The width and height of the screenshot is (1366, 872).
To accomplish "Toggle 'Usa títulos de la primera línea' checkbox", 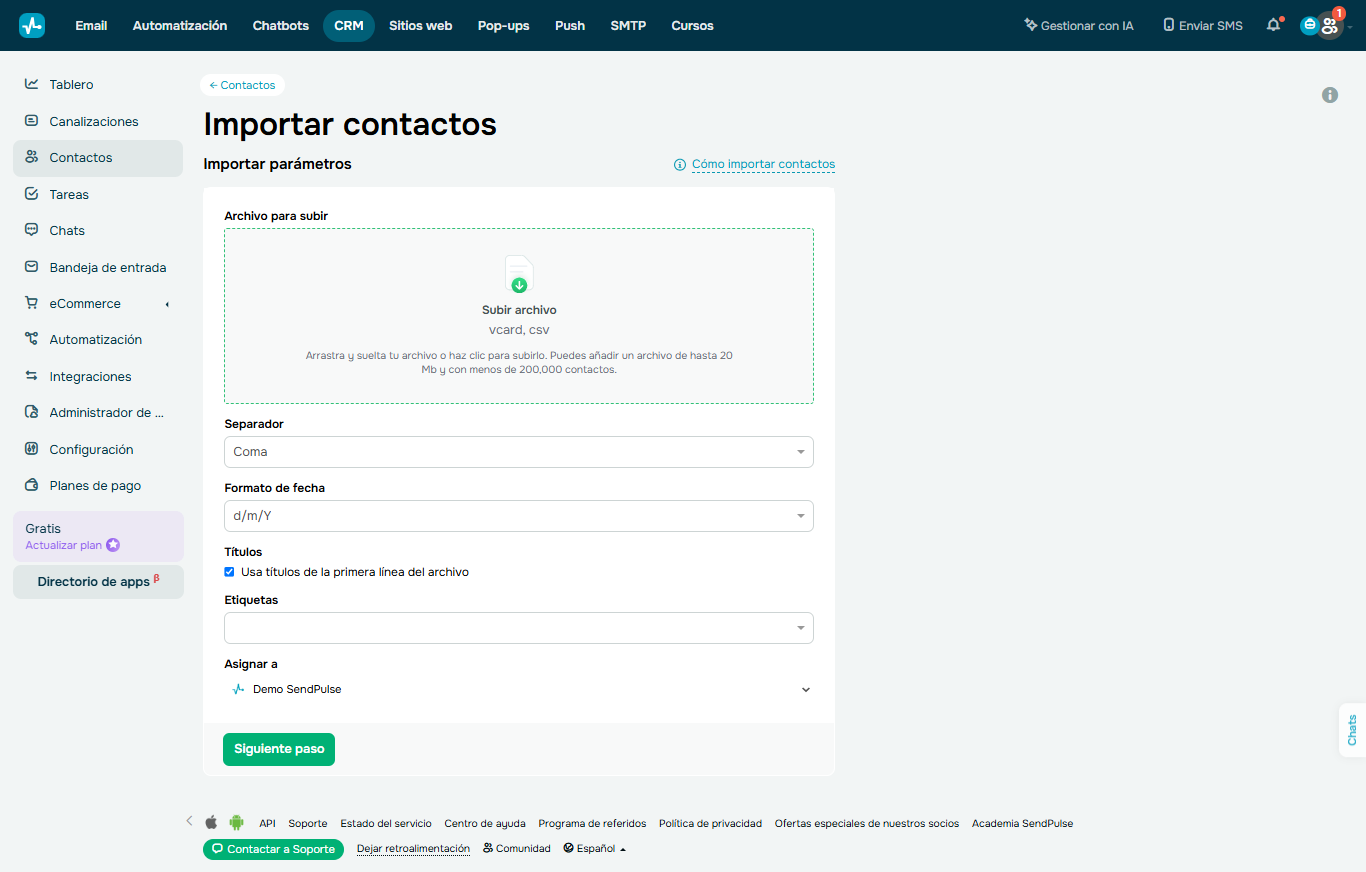I will click(230, 572).
